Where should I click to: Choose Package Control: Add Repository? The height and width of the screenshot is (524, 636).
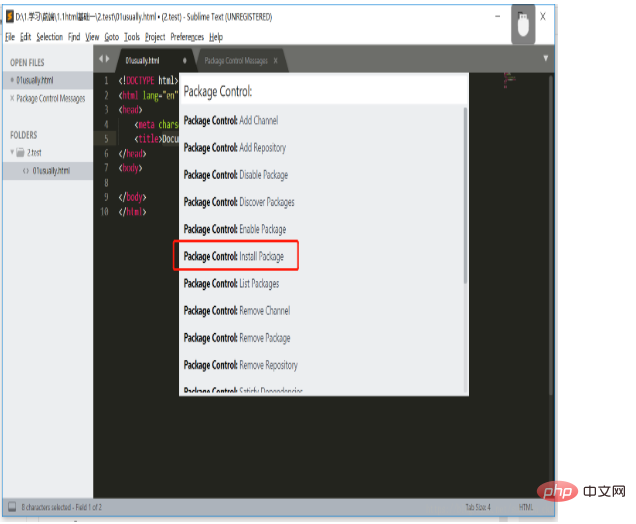click(x=321, y=148)
